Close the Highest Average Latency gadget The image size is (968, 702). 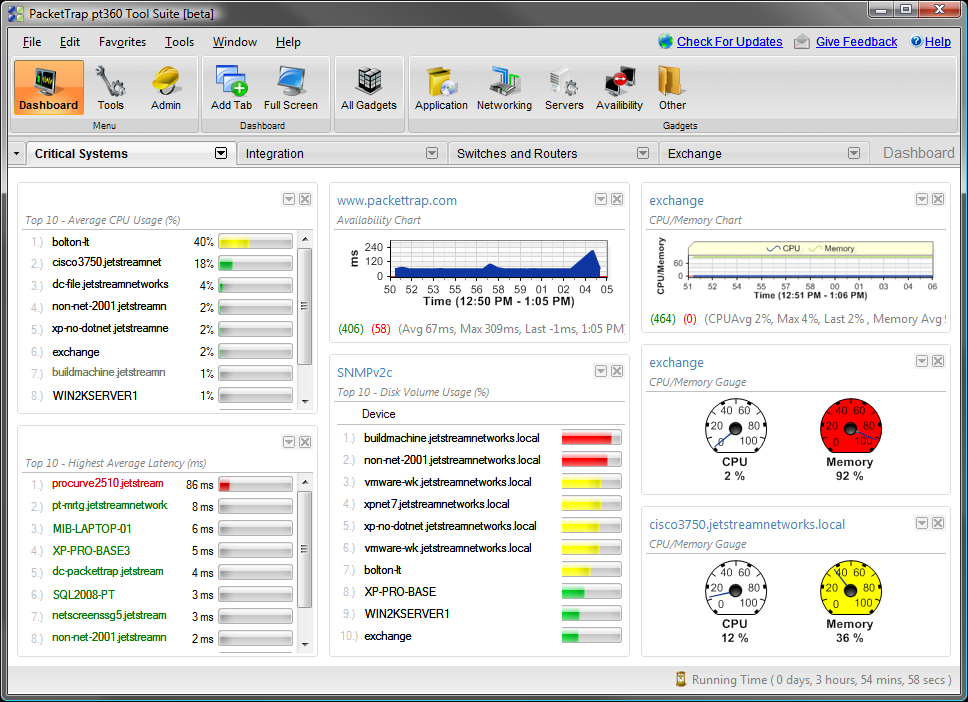pyautogui.click(x=305, y=442)
